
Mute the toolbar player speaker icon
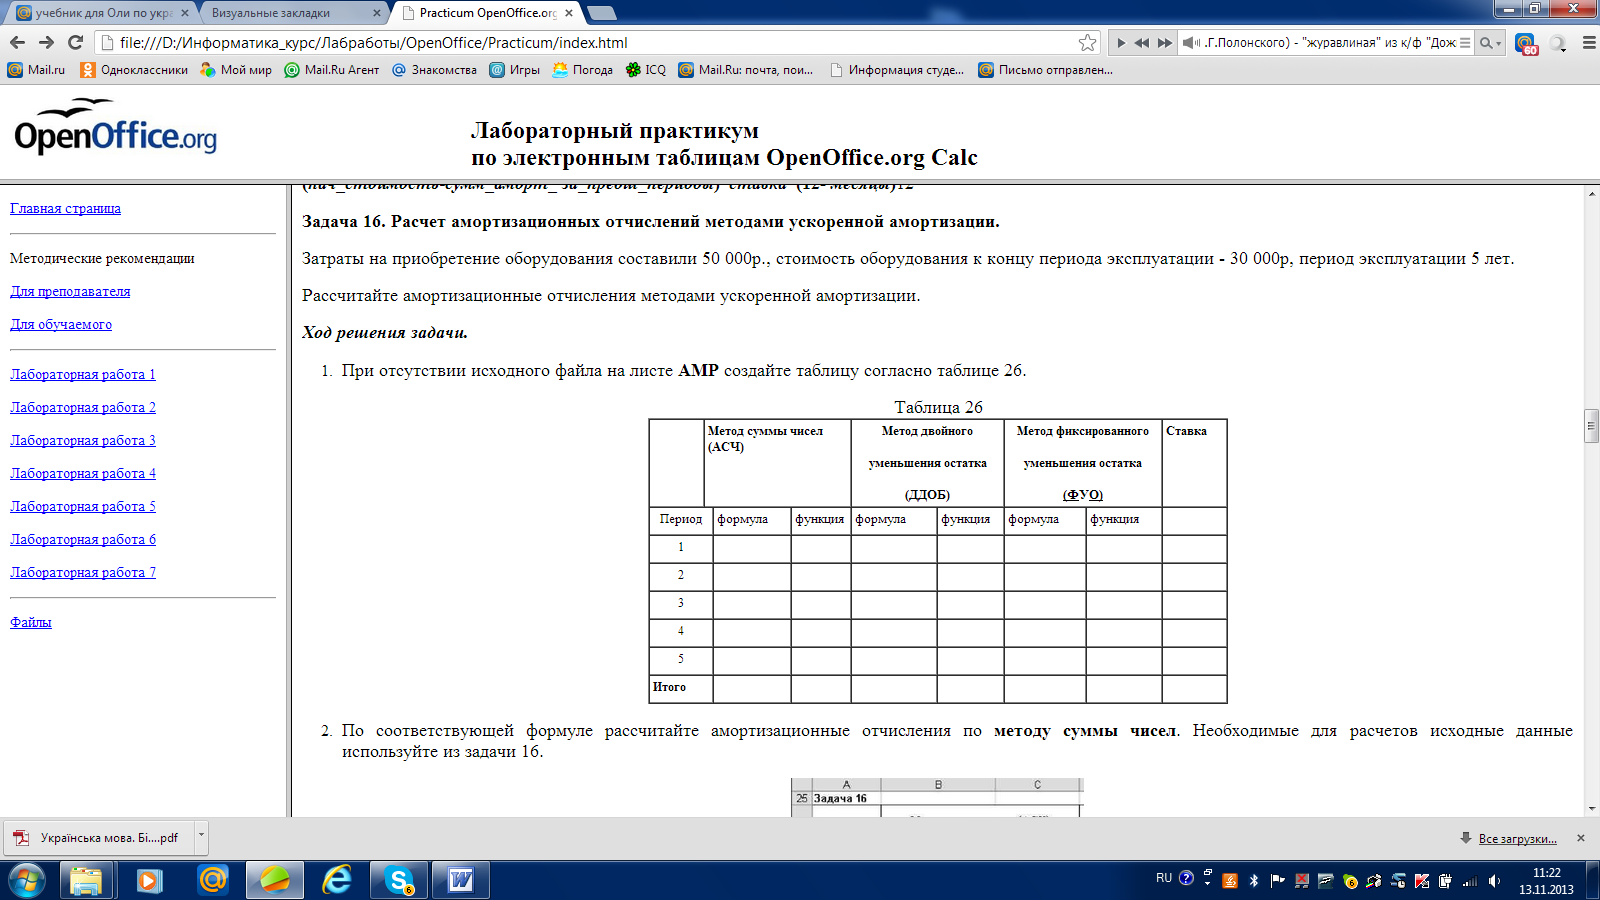[x=1191, y=43]
